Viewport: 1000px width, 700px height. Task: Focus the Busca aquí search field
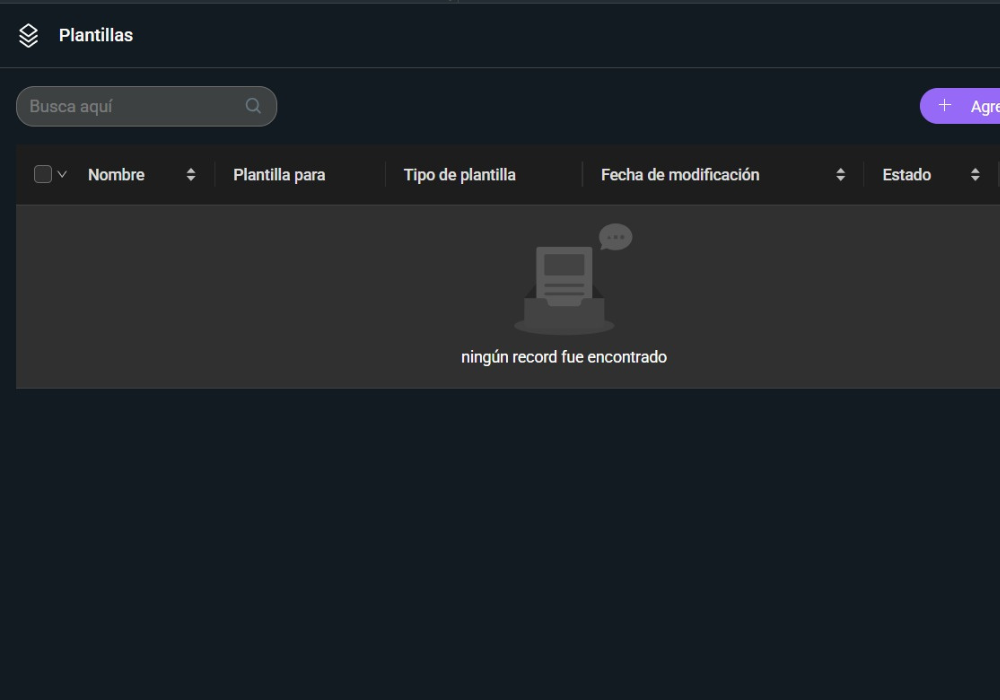tap(130, 106)
